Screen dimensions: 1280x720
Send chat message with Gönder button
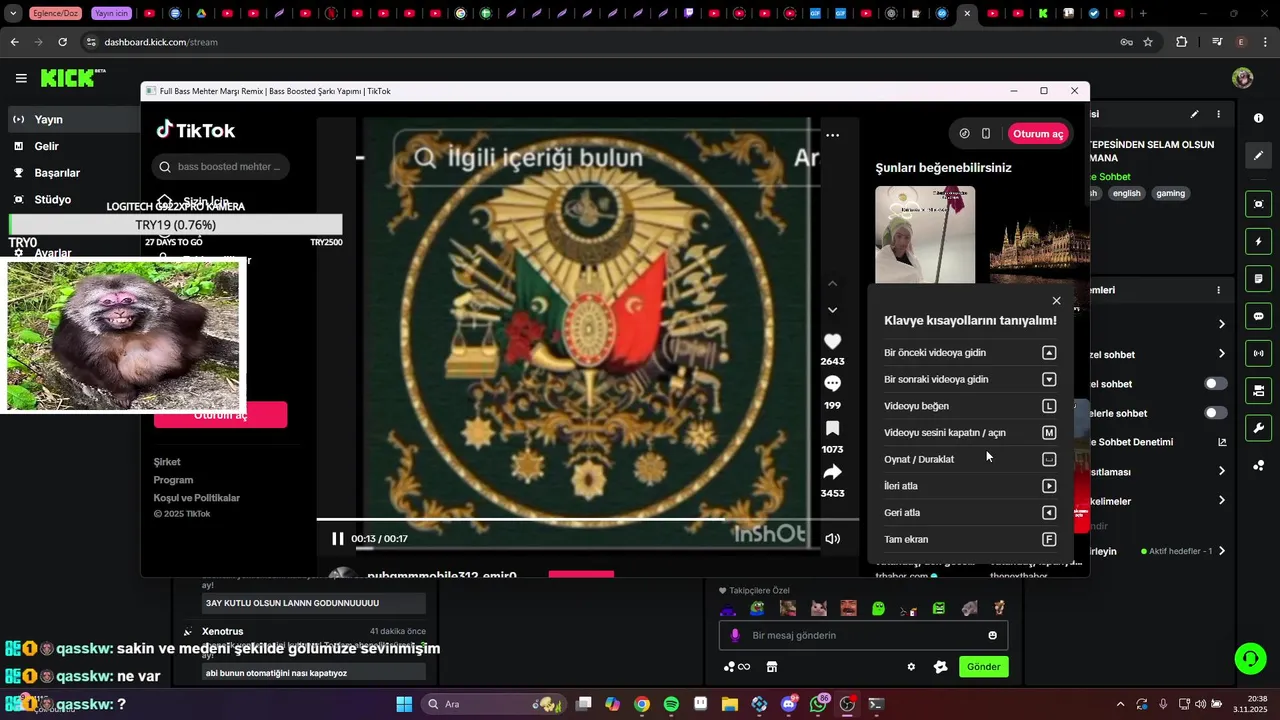point(983,667)
